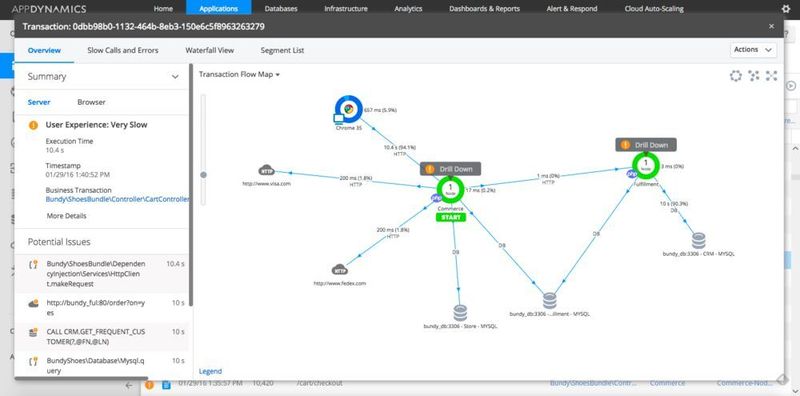Click the back arrow in background list
This screenshot has height=396, width=800.
(x=129, y=386)
